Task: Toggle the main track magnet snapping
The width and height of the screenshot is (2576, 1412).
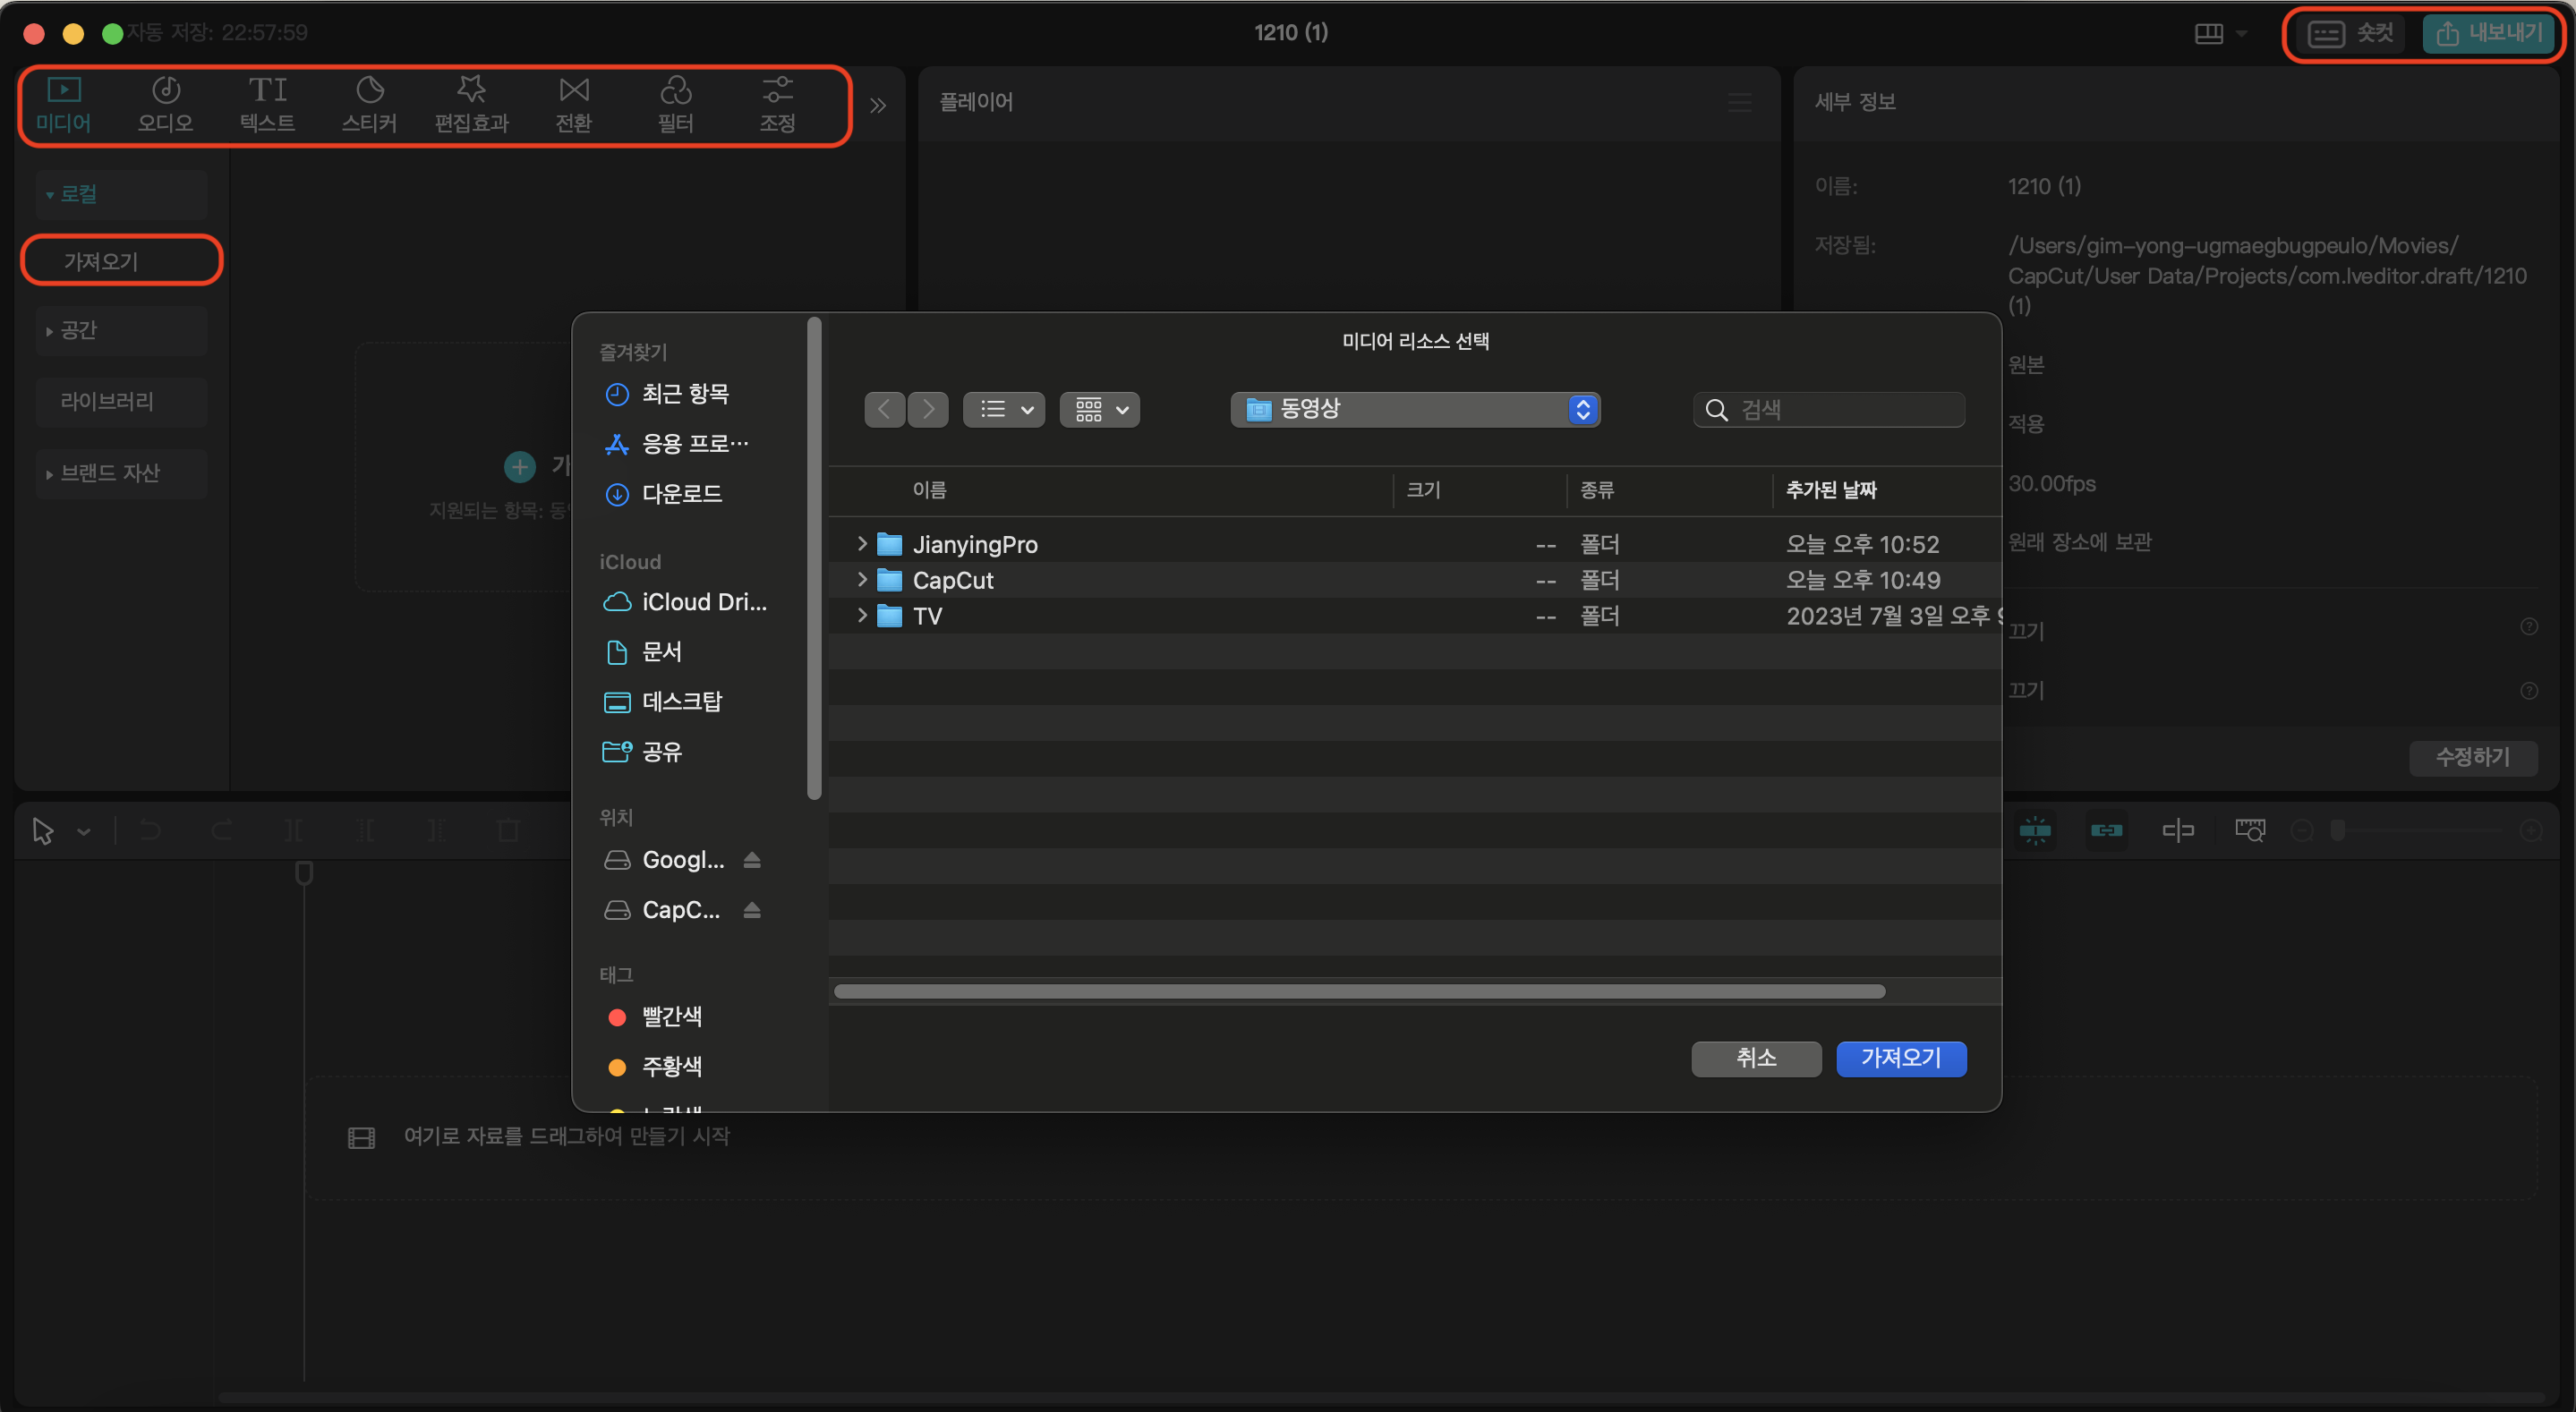Action: coord(2034,830)
